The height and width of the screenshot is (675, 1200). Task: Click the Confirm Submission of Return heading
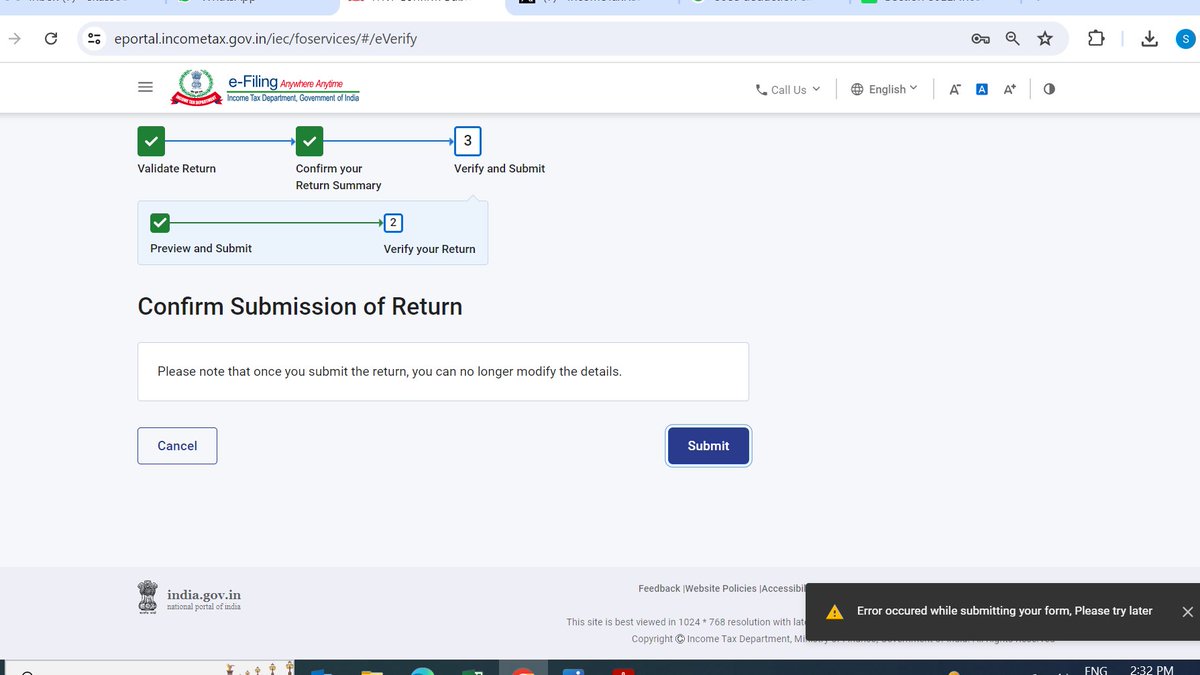tap(300, 306)
